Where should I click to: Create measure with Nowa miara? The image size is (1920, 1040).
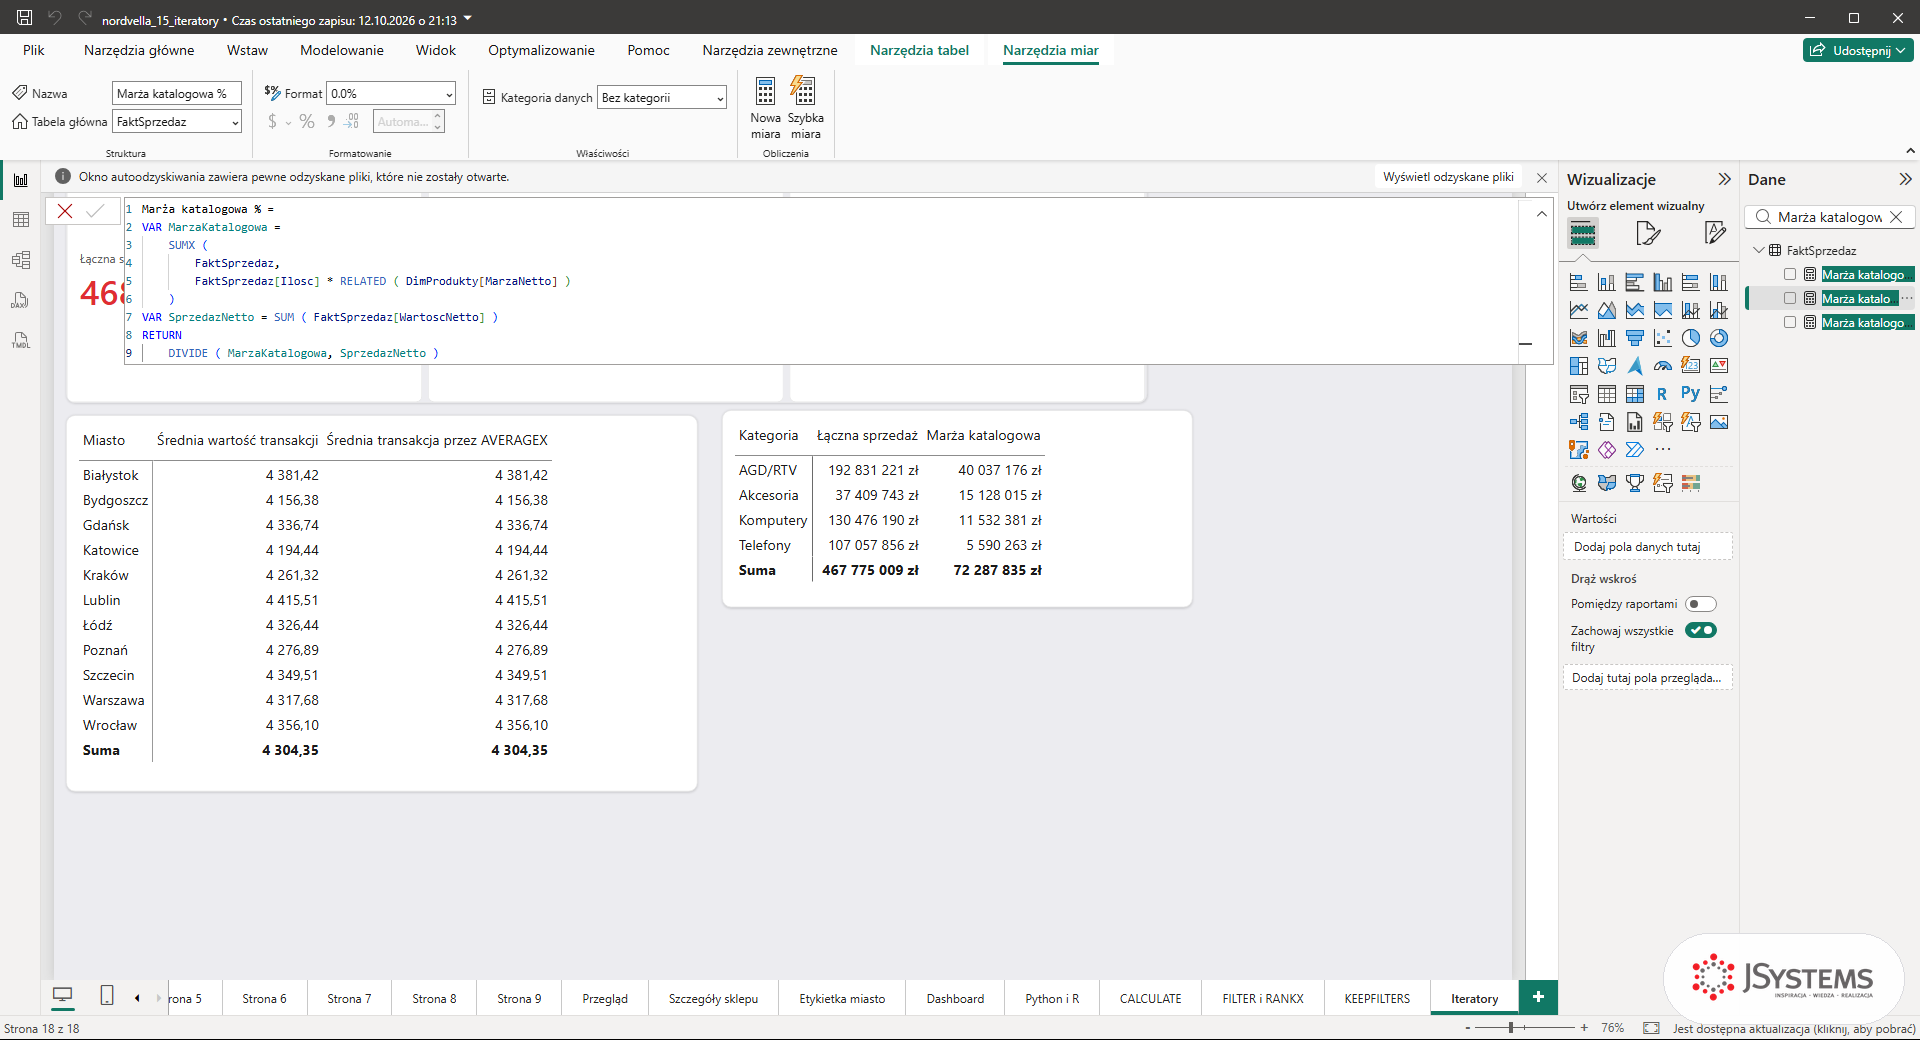click(x=765, y=108)
